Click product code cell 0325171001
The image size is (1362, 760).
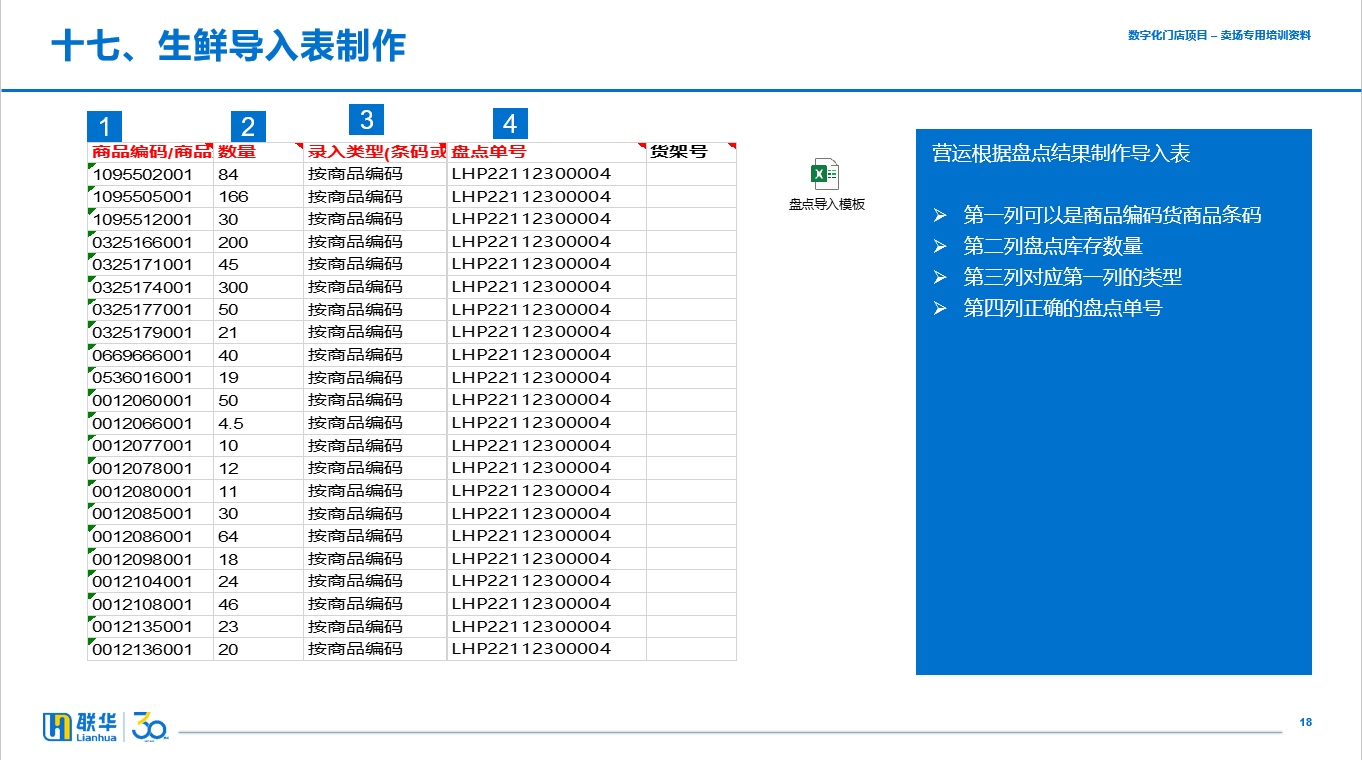click(151, 264)
